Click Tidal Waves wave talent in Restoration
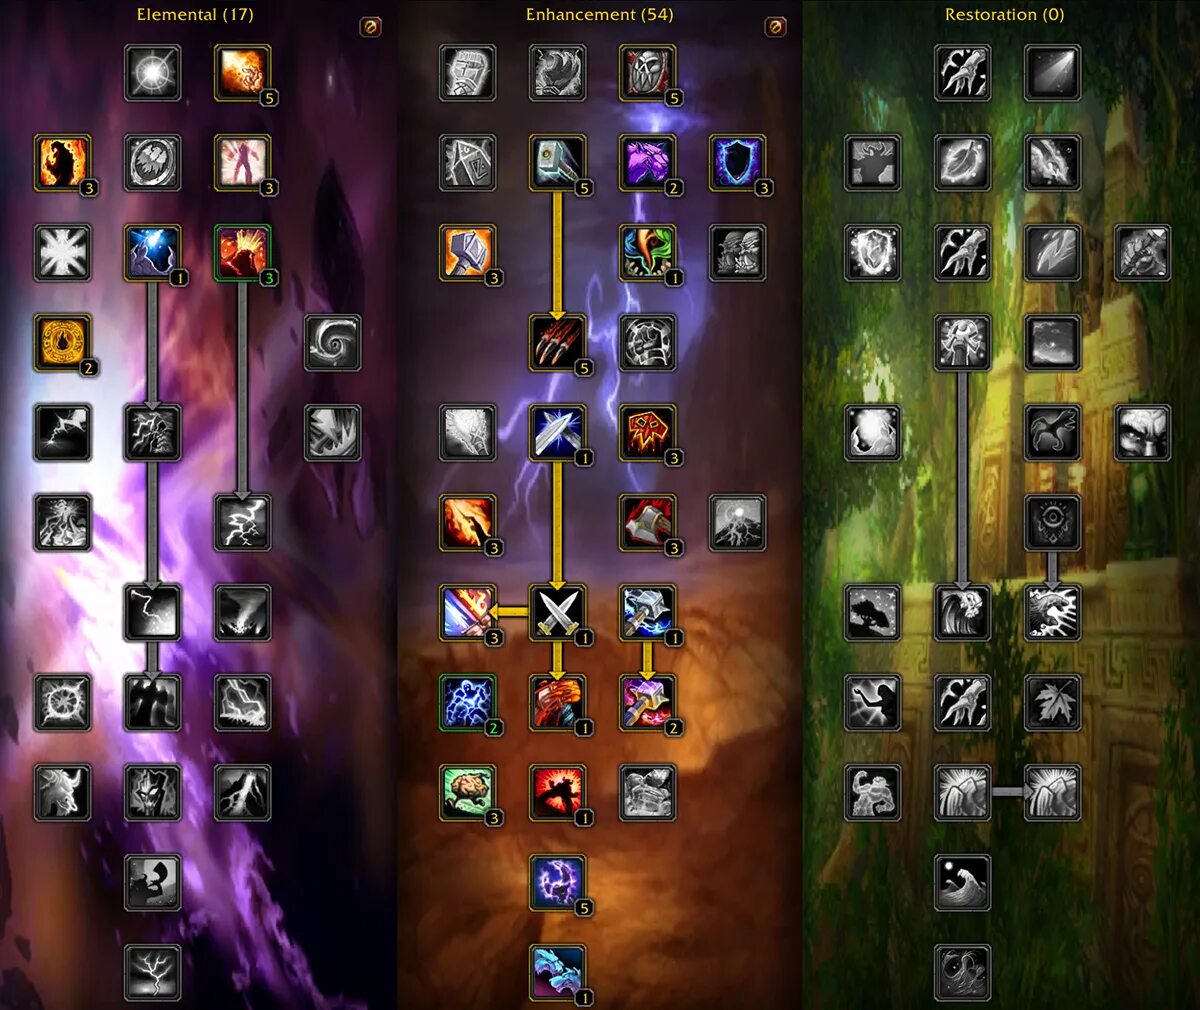This screenshot has width=1200, height=1010. (963, 883)
